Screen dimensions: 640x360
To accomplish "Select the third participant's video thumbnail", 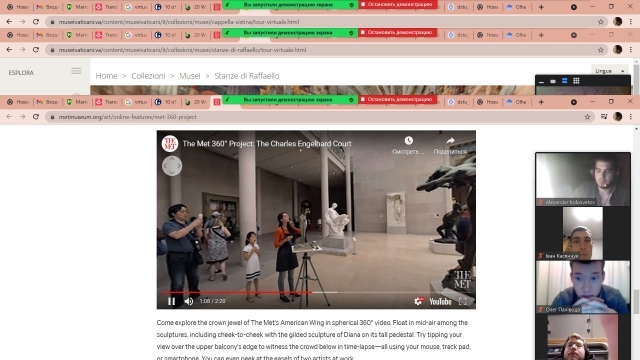I will (x=583, y=287).
